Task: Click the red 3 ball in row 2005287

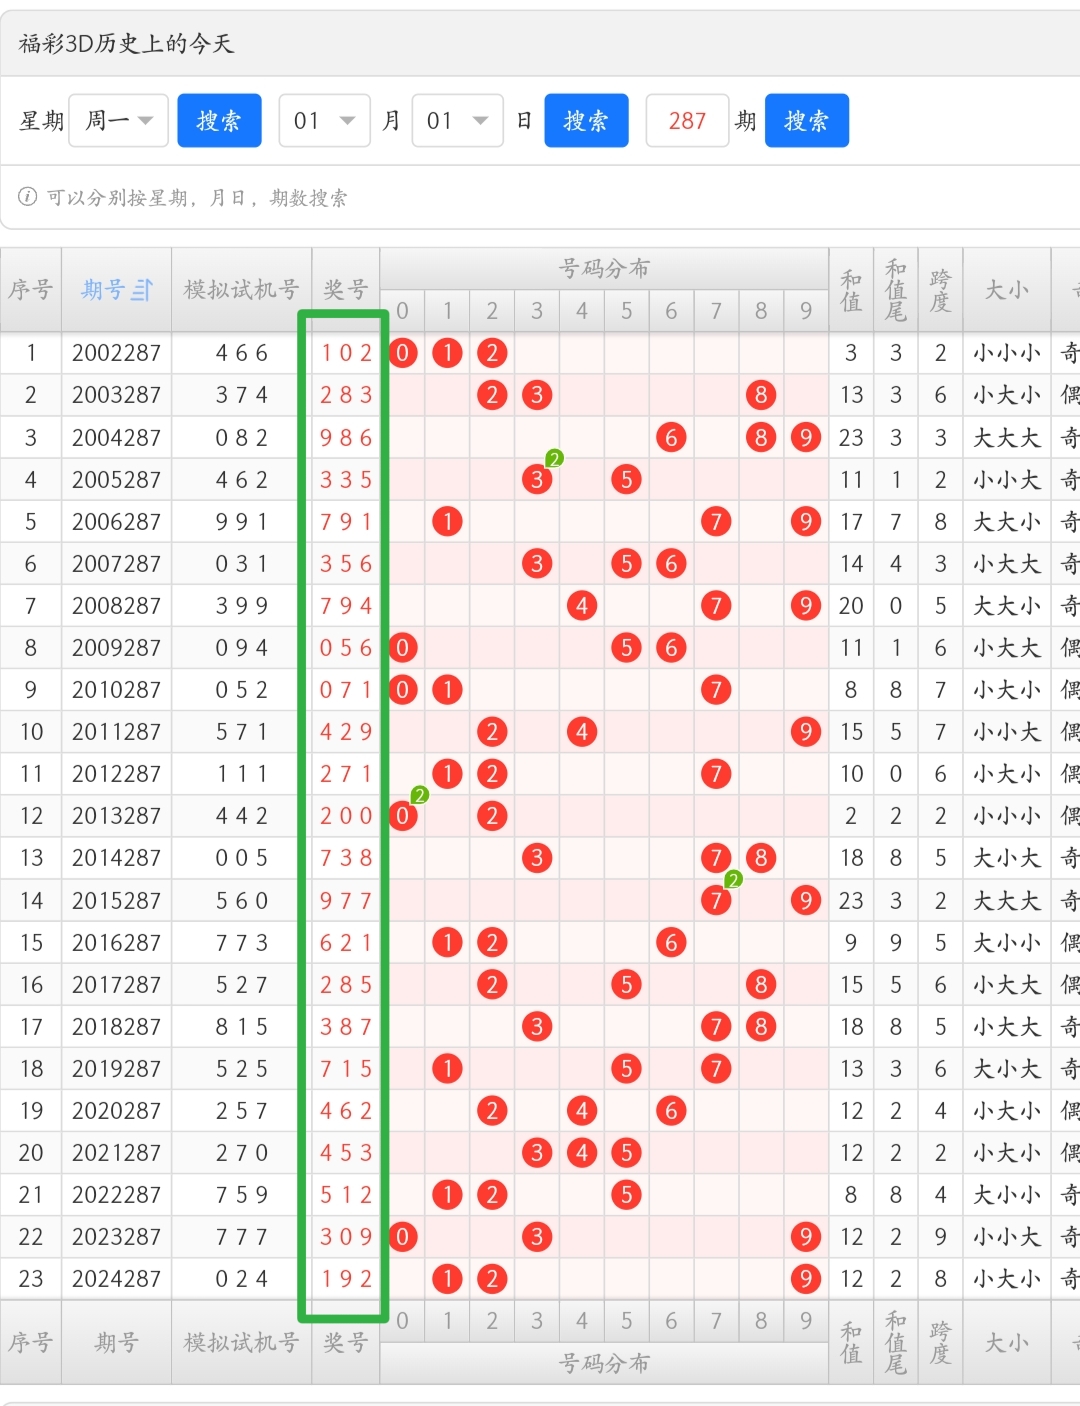Action: (537, 479)
